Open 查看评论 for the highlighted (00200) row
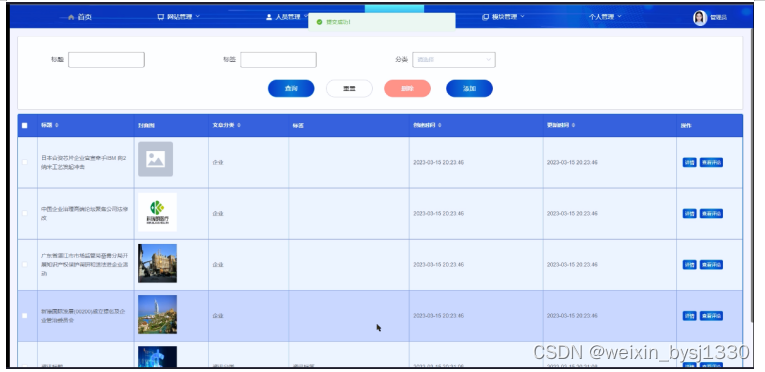The width and height of the screenshot is (765, 372). (711, 316)
